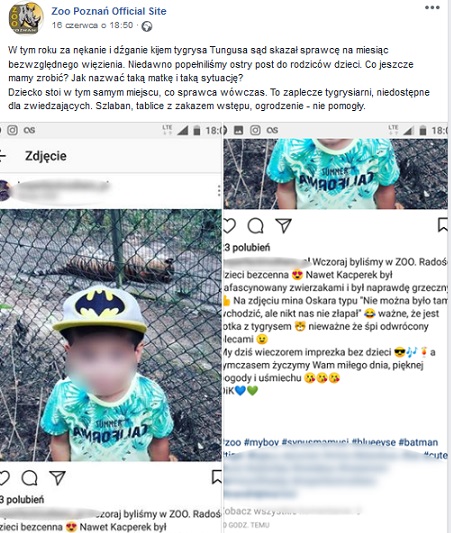Open the post timestamp 16 czerwca 18:50
This screenshot has height=533, width=451.
tap(92, 25)
